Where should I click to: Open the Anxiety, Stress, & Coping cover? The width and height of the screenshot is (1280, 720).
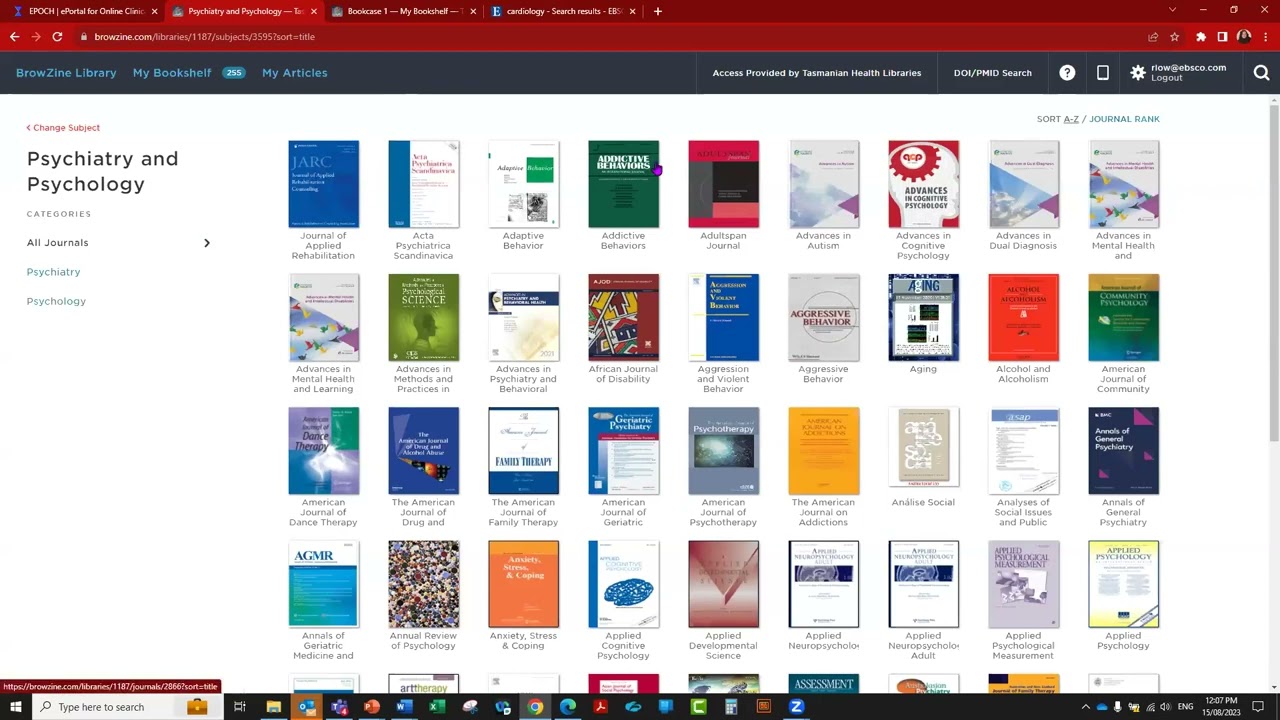tap(524, 584)
